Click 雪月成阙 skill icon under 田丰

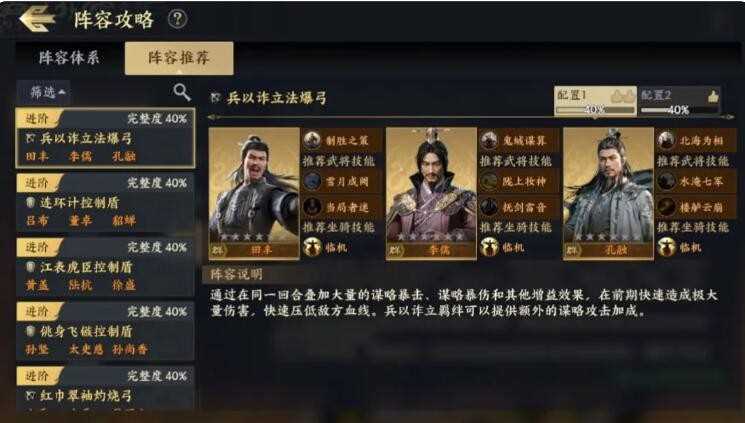pyautogui.click(x=312, y=181)
